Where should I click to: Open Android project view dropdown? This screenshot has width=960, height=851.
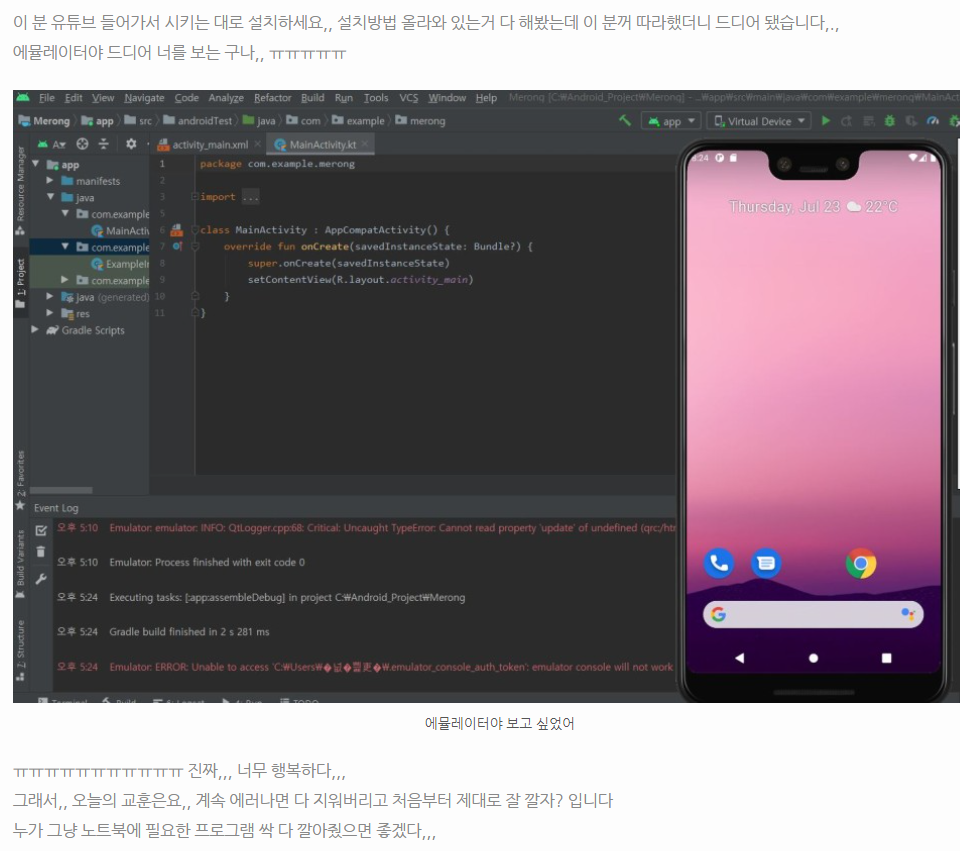tap(50, 144)
